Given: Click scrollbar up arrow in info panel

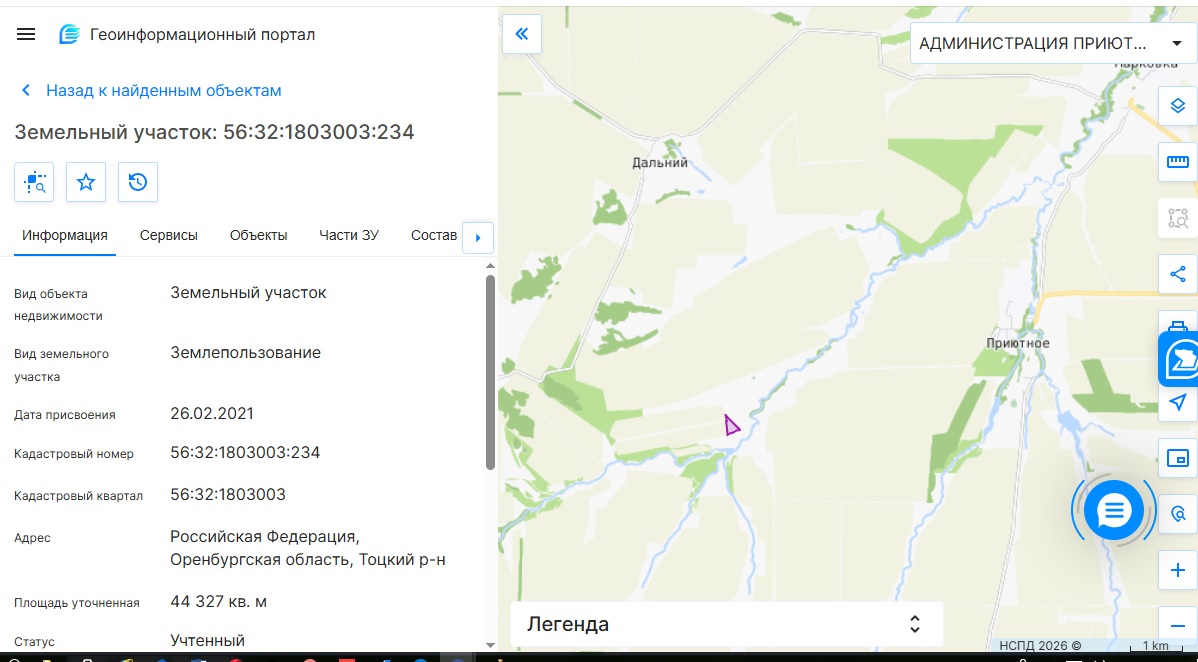Looking at the screenshot, I should coord(491,266).
